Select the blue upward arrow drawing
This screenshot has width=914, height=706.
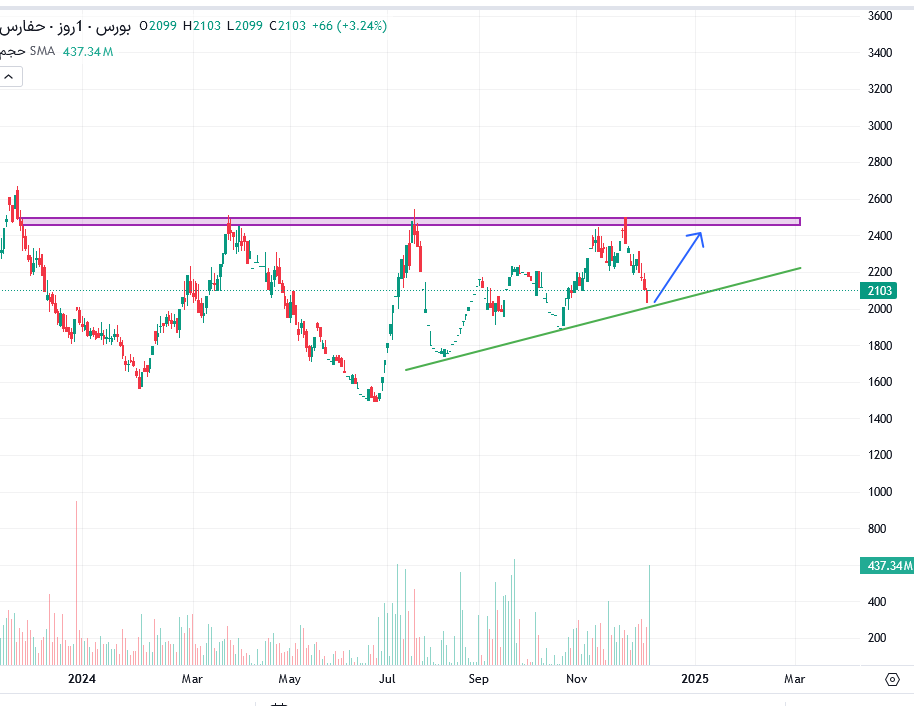click(679, 267)
